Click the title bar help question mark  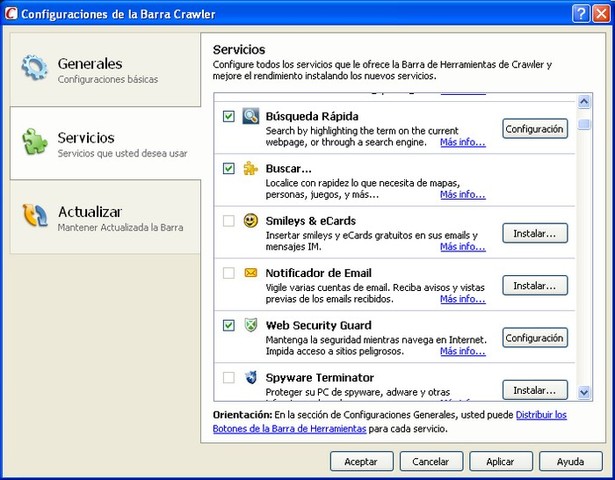[x=580, y=14]
